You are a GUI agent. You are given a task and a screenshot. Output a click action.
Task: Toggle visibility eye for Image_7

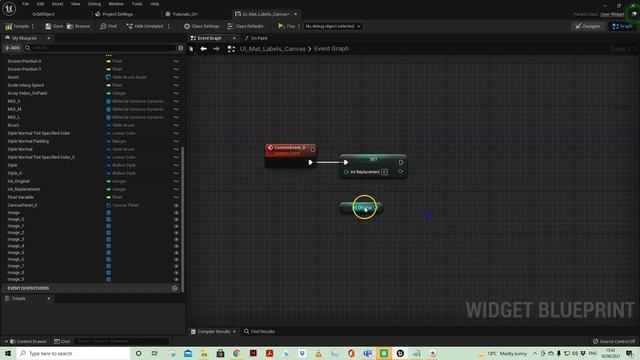pyautogui.click(x=176, y=266)
